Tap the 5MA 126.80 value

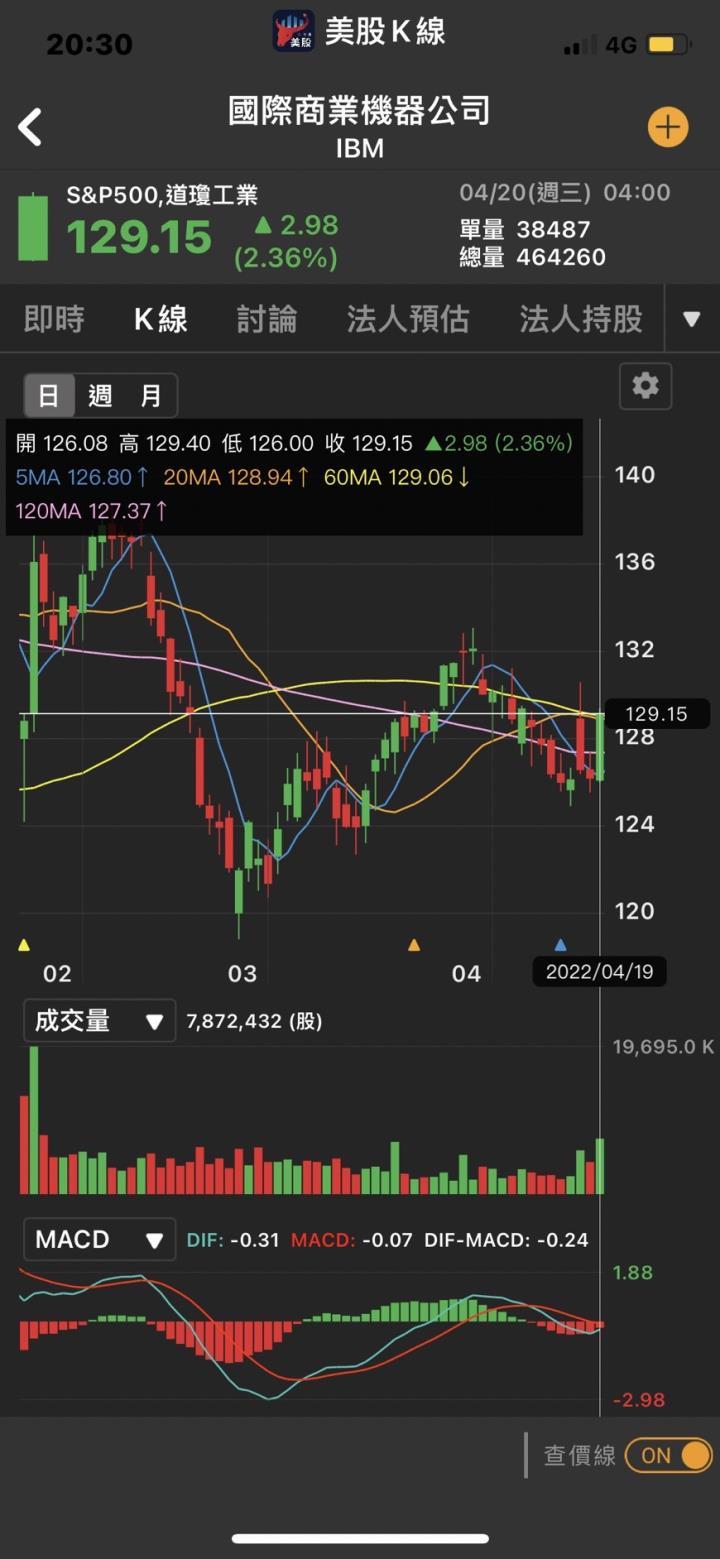(x=82, y=477)
